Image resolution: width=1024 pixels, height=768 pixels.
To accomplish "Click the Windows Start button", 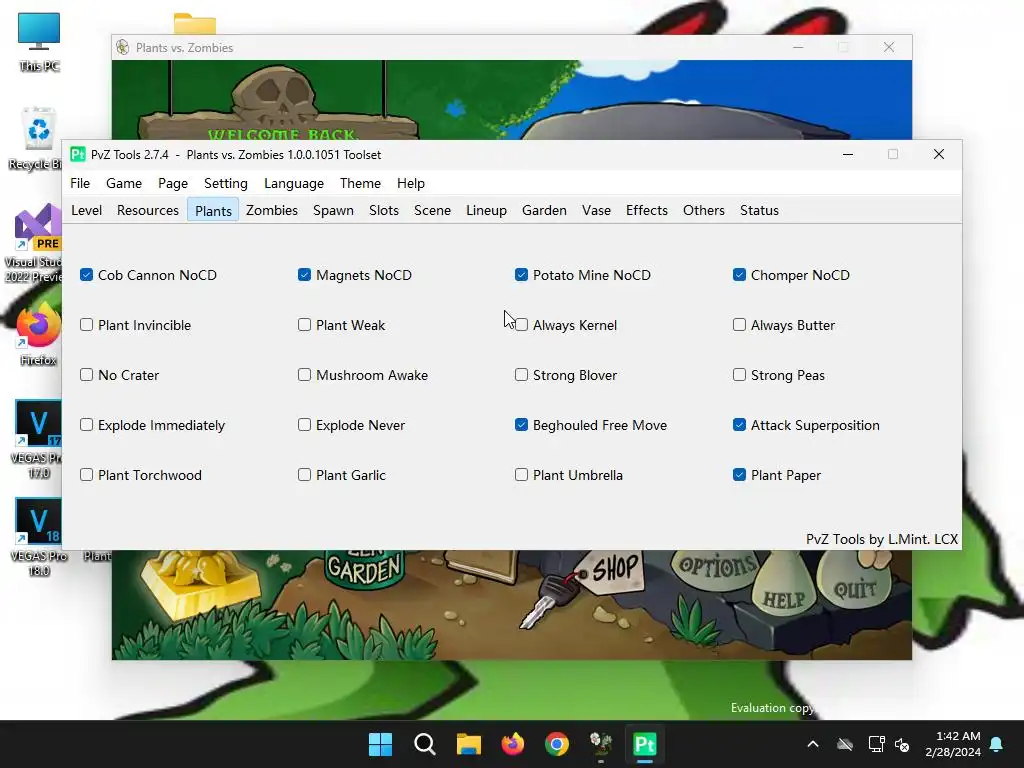I will pyautogui.click(x=380, y=744).
